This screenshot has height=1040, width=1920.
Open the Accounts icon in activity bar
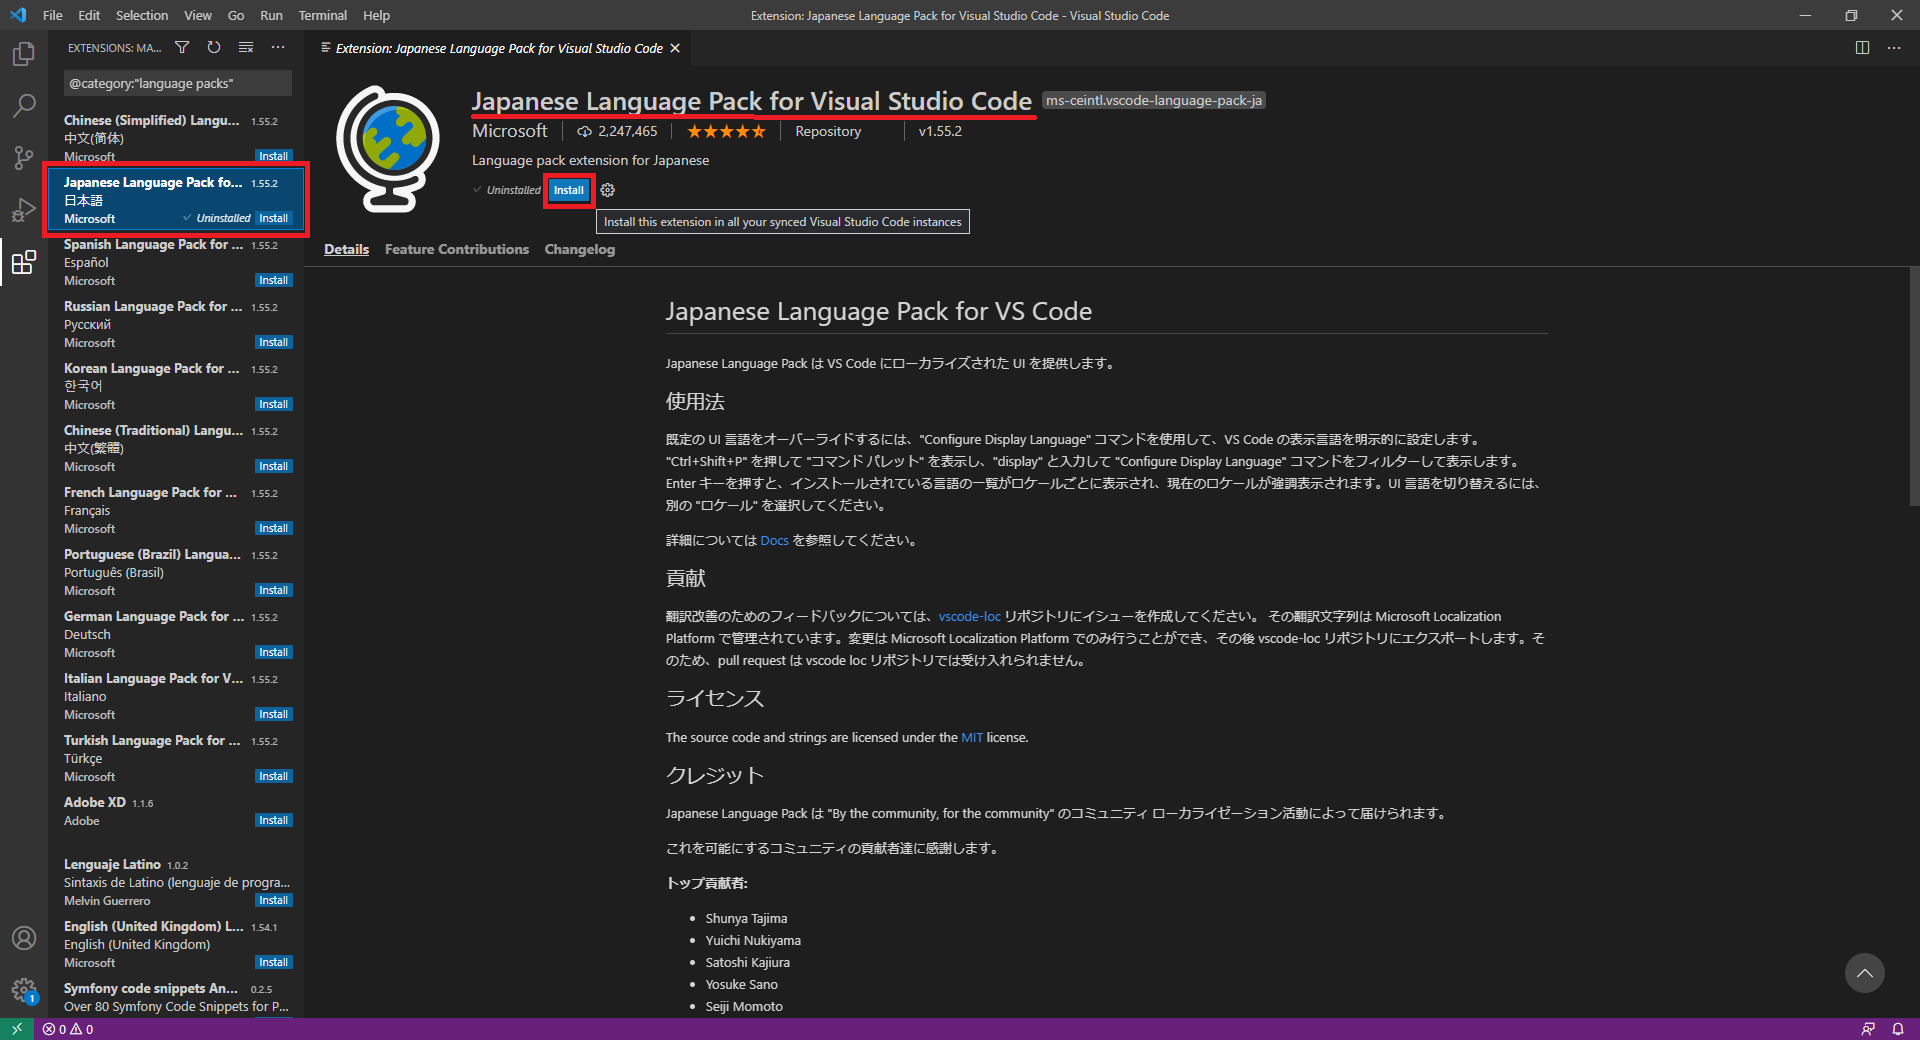point(24,938)
